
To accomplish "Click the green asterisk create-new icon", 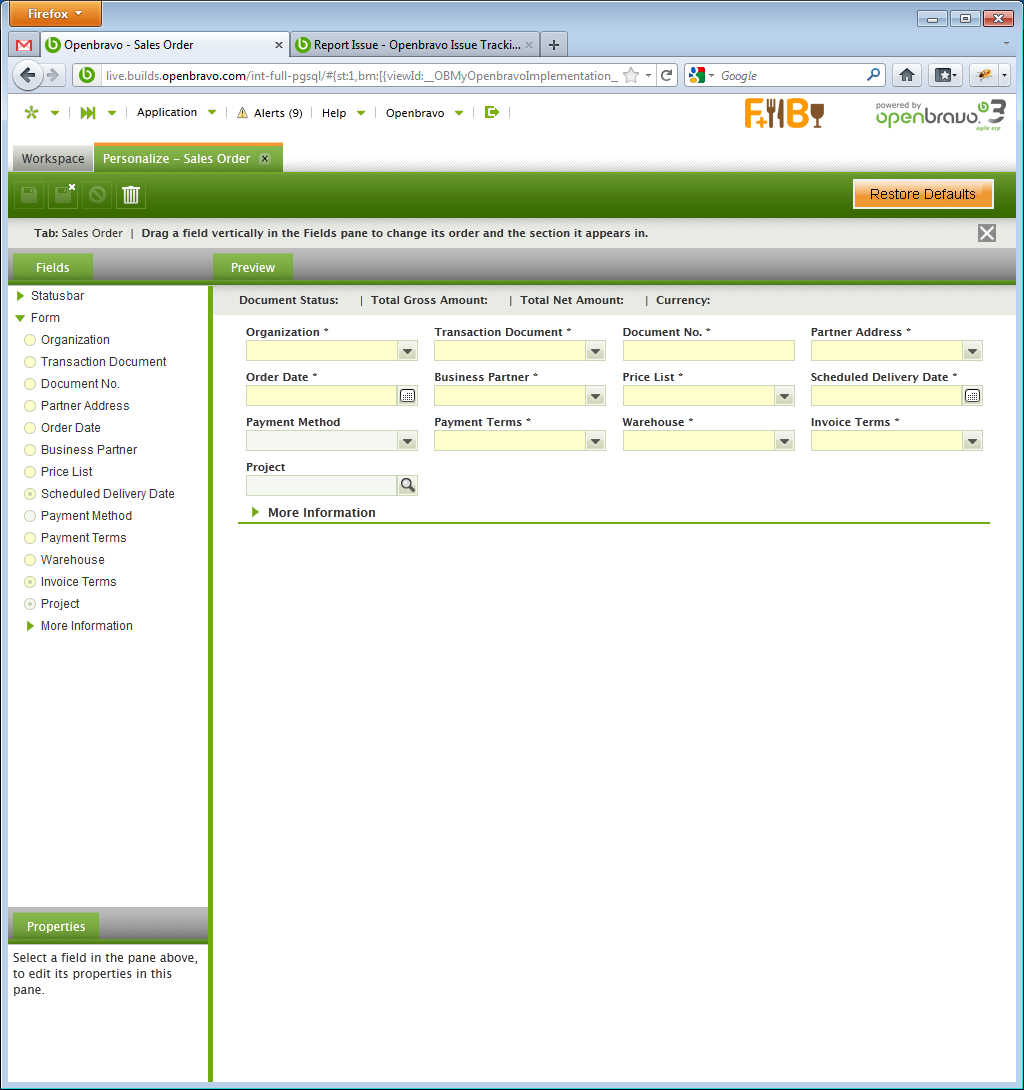I will pyautogui.click(x=31, y=113).
